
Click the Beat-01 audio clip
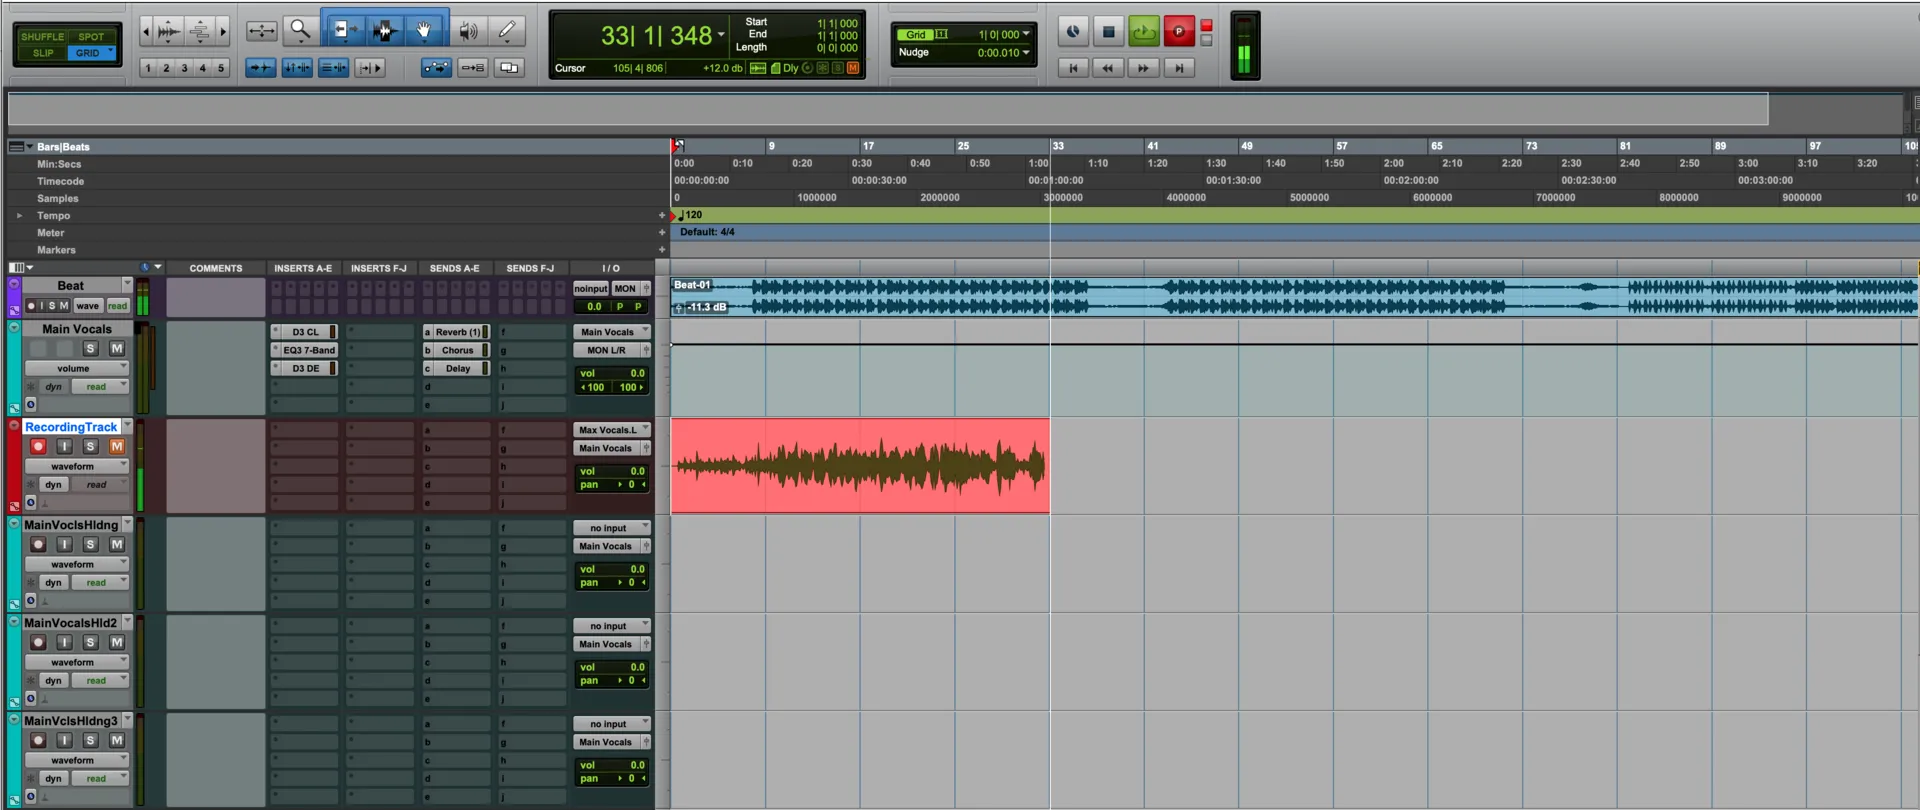pos(1294,297)
